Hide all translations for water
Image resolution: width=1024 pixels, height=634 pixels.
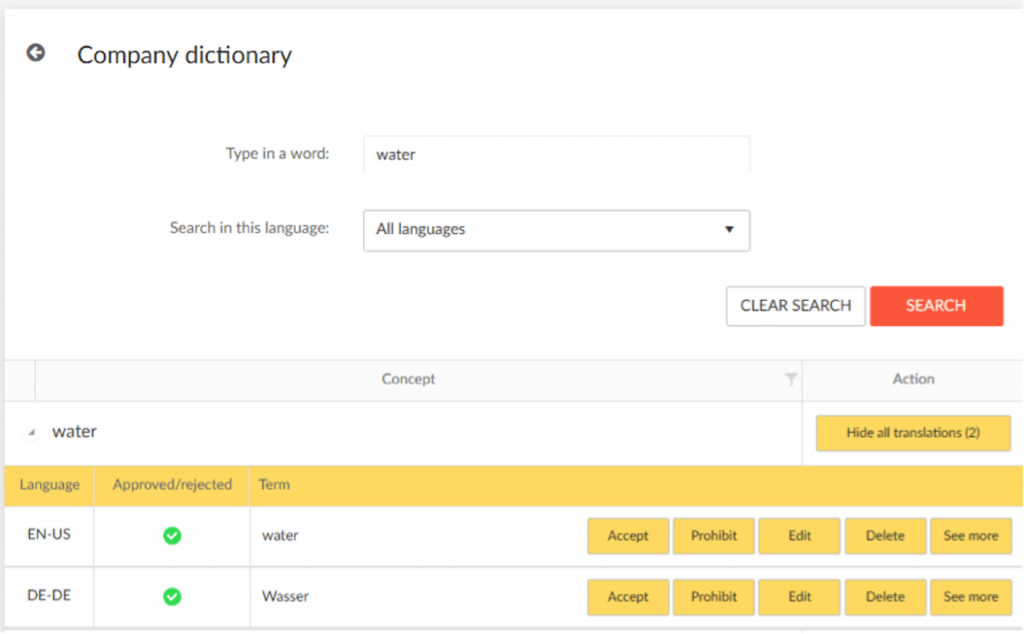pos(913,433)
